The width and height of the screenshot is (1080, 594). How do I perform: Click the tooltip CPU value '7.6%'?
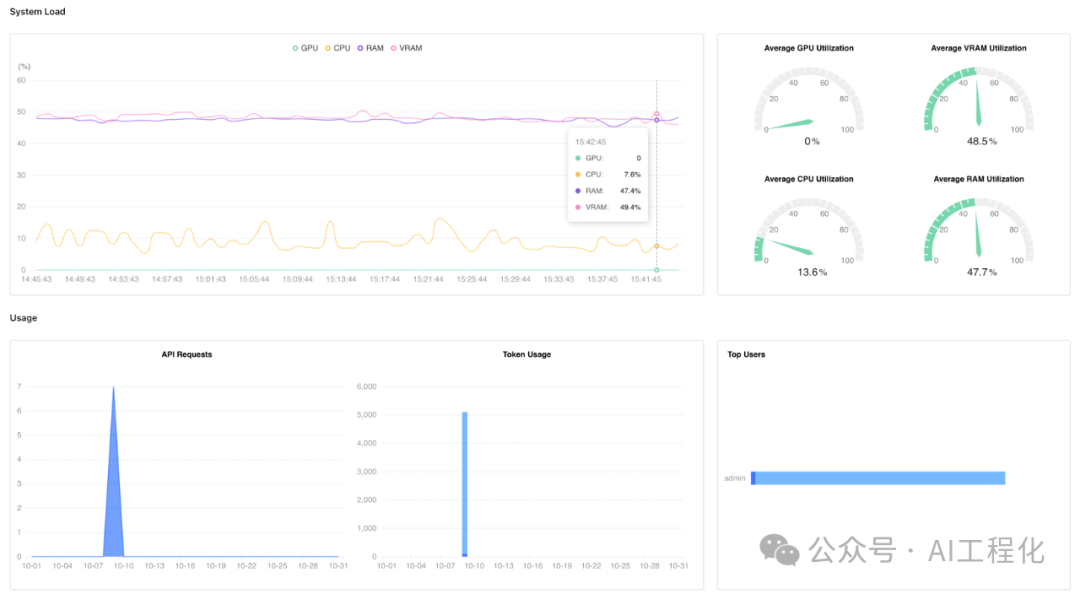[632, 174]
